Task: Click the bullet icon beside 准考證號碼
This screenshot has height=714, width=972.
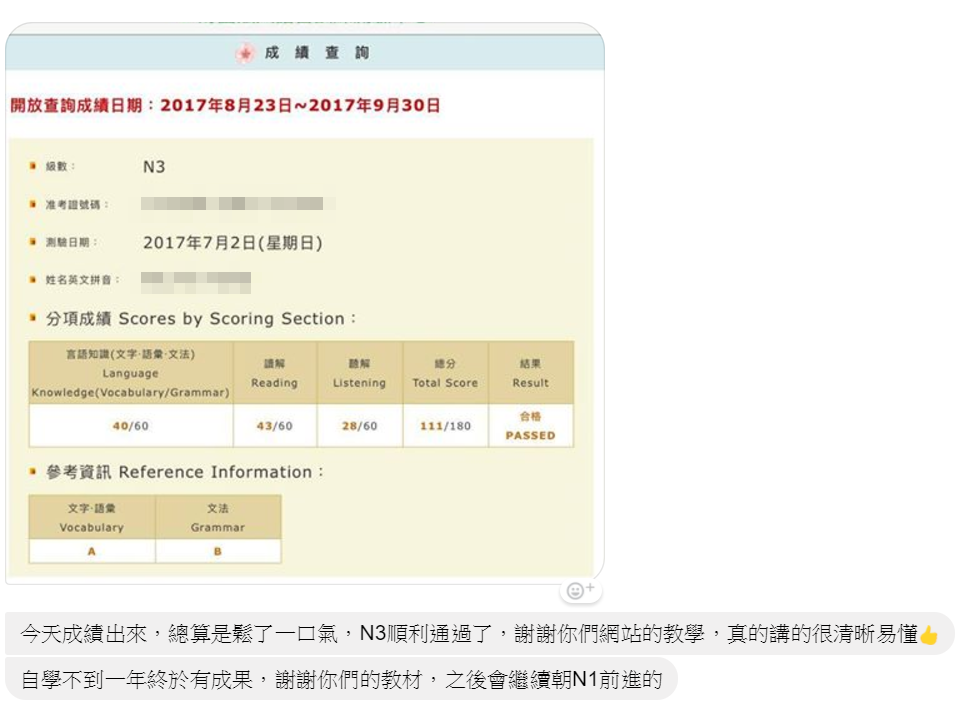Action: 33,204
